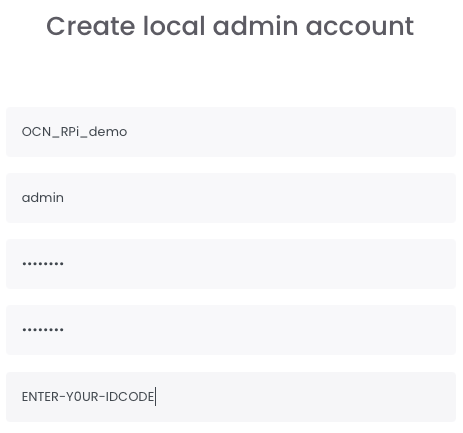Place cursor in the 'OCN_RPi_demo' text
463x433 pixels.
point(74,132)
